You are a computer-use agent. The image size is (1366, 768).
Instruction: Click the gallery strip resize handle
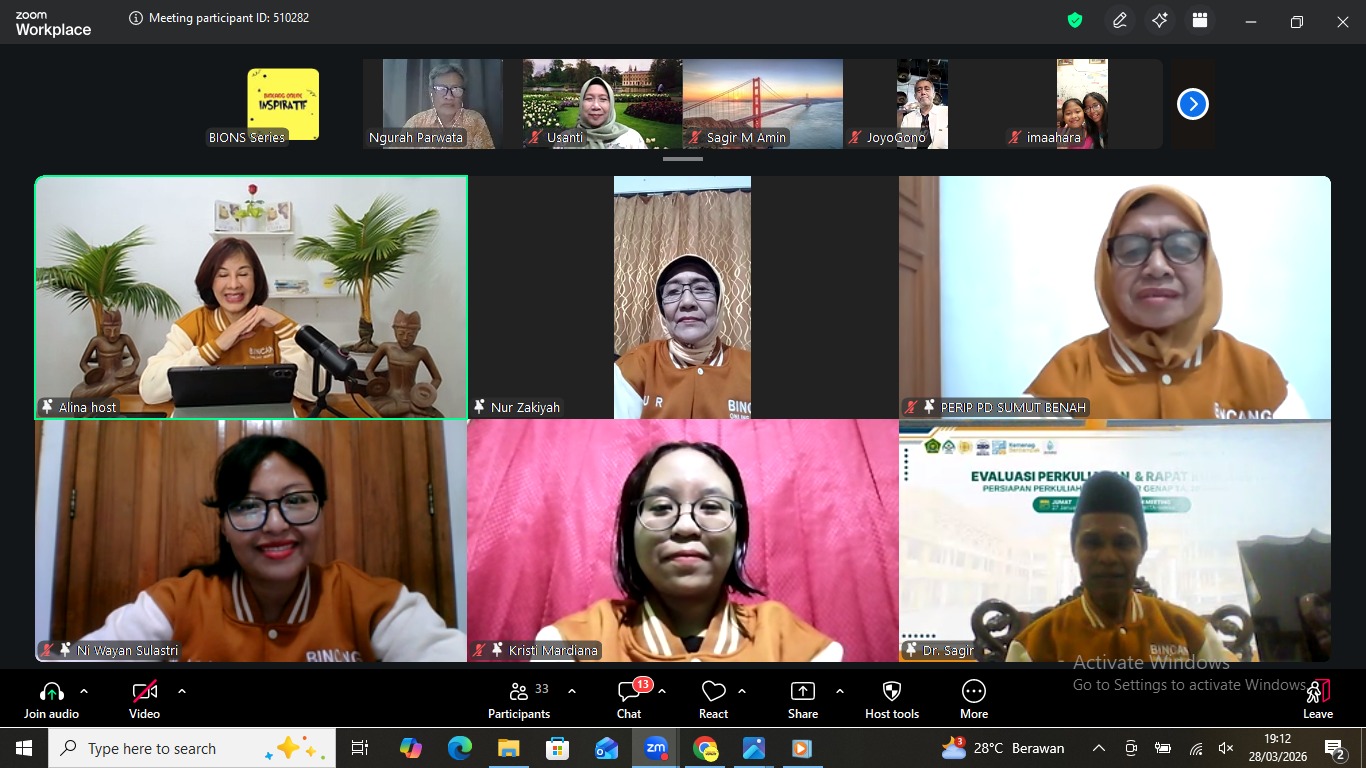pos(683,159)
